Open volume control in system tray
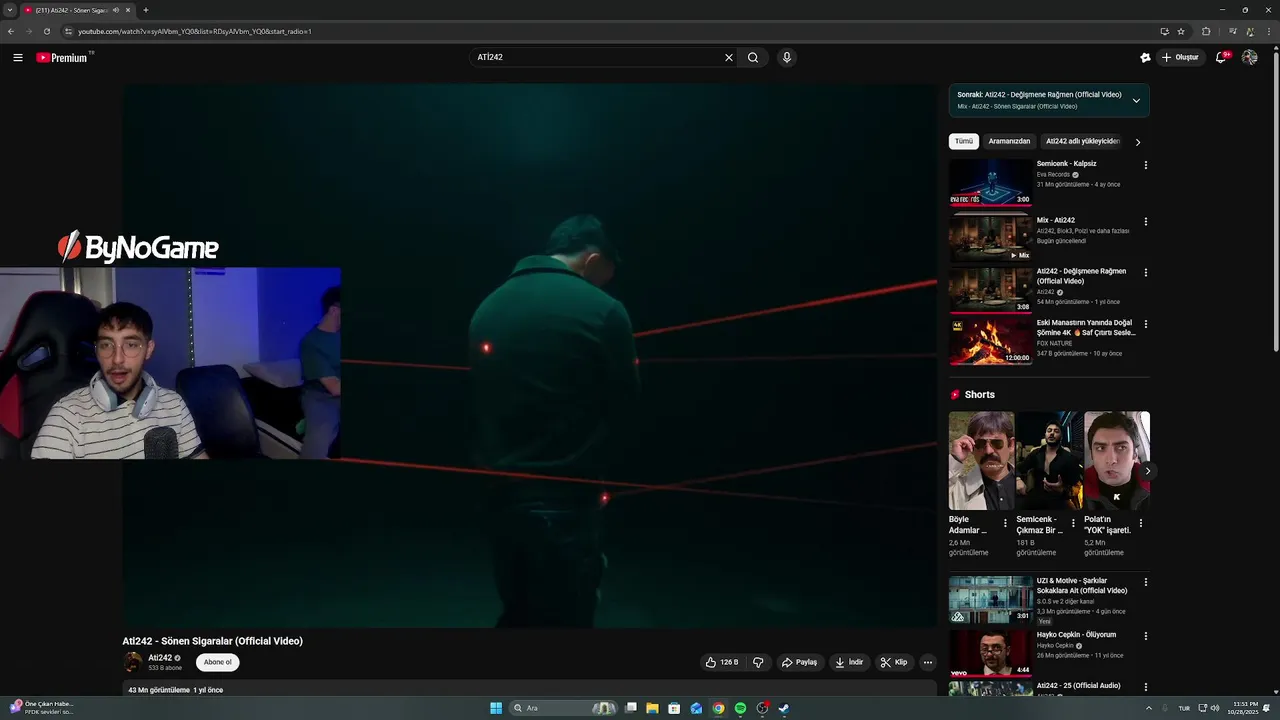This screenshot has height=720, width=1280. click(1215, 708)
